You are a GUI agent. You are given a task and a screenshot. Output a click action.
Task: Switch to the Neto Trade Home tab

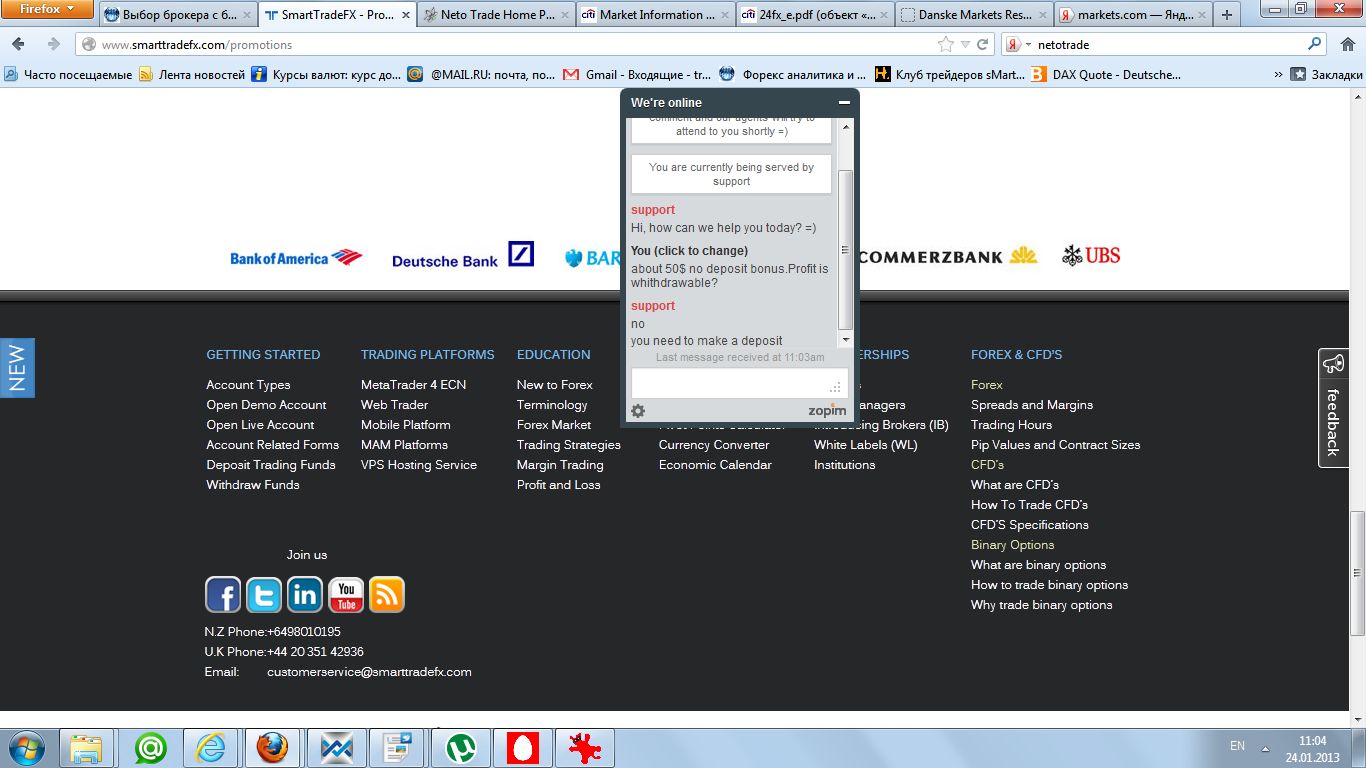click(x=496, y=15)
